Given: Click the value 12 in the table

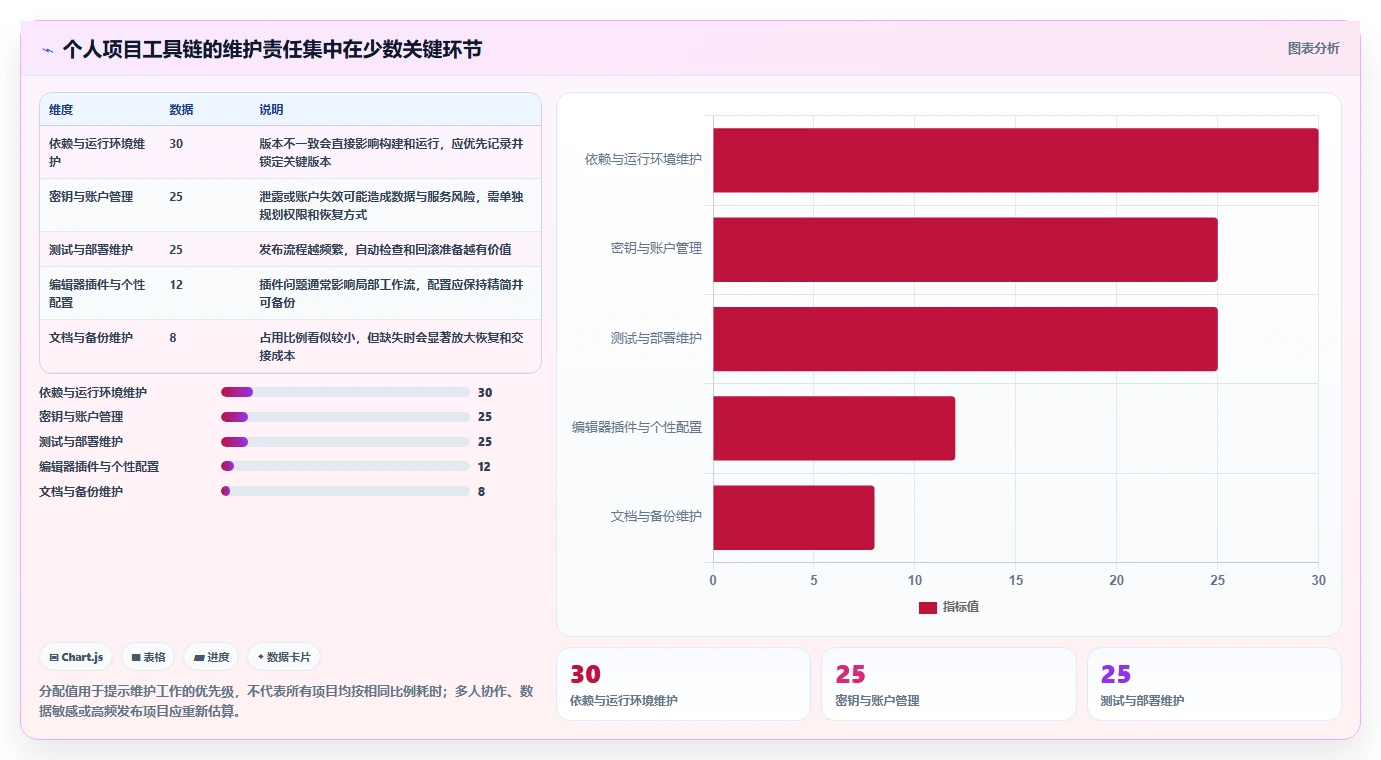Looking at the screenshot, I should coord(176,285).
